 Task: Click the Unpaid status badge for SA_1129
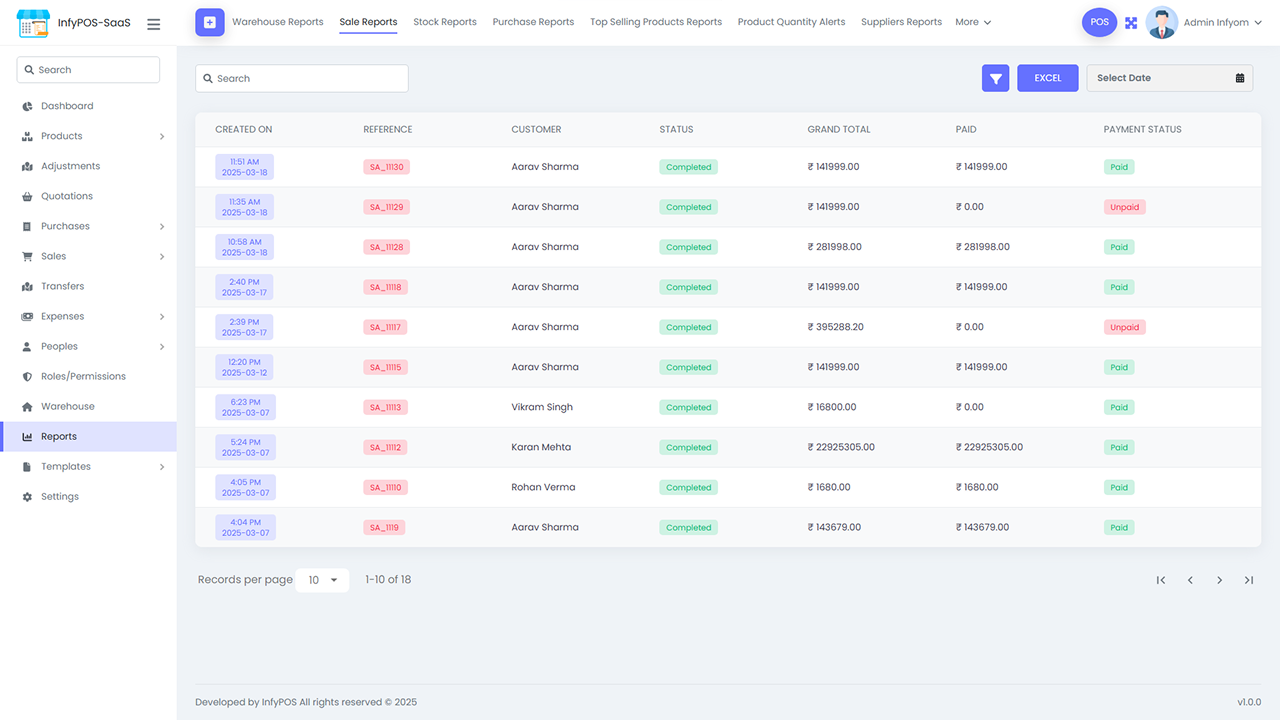(x=1124, y=206)
